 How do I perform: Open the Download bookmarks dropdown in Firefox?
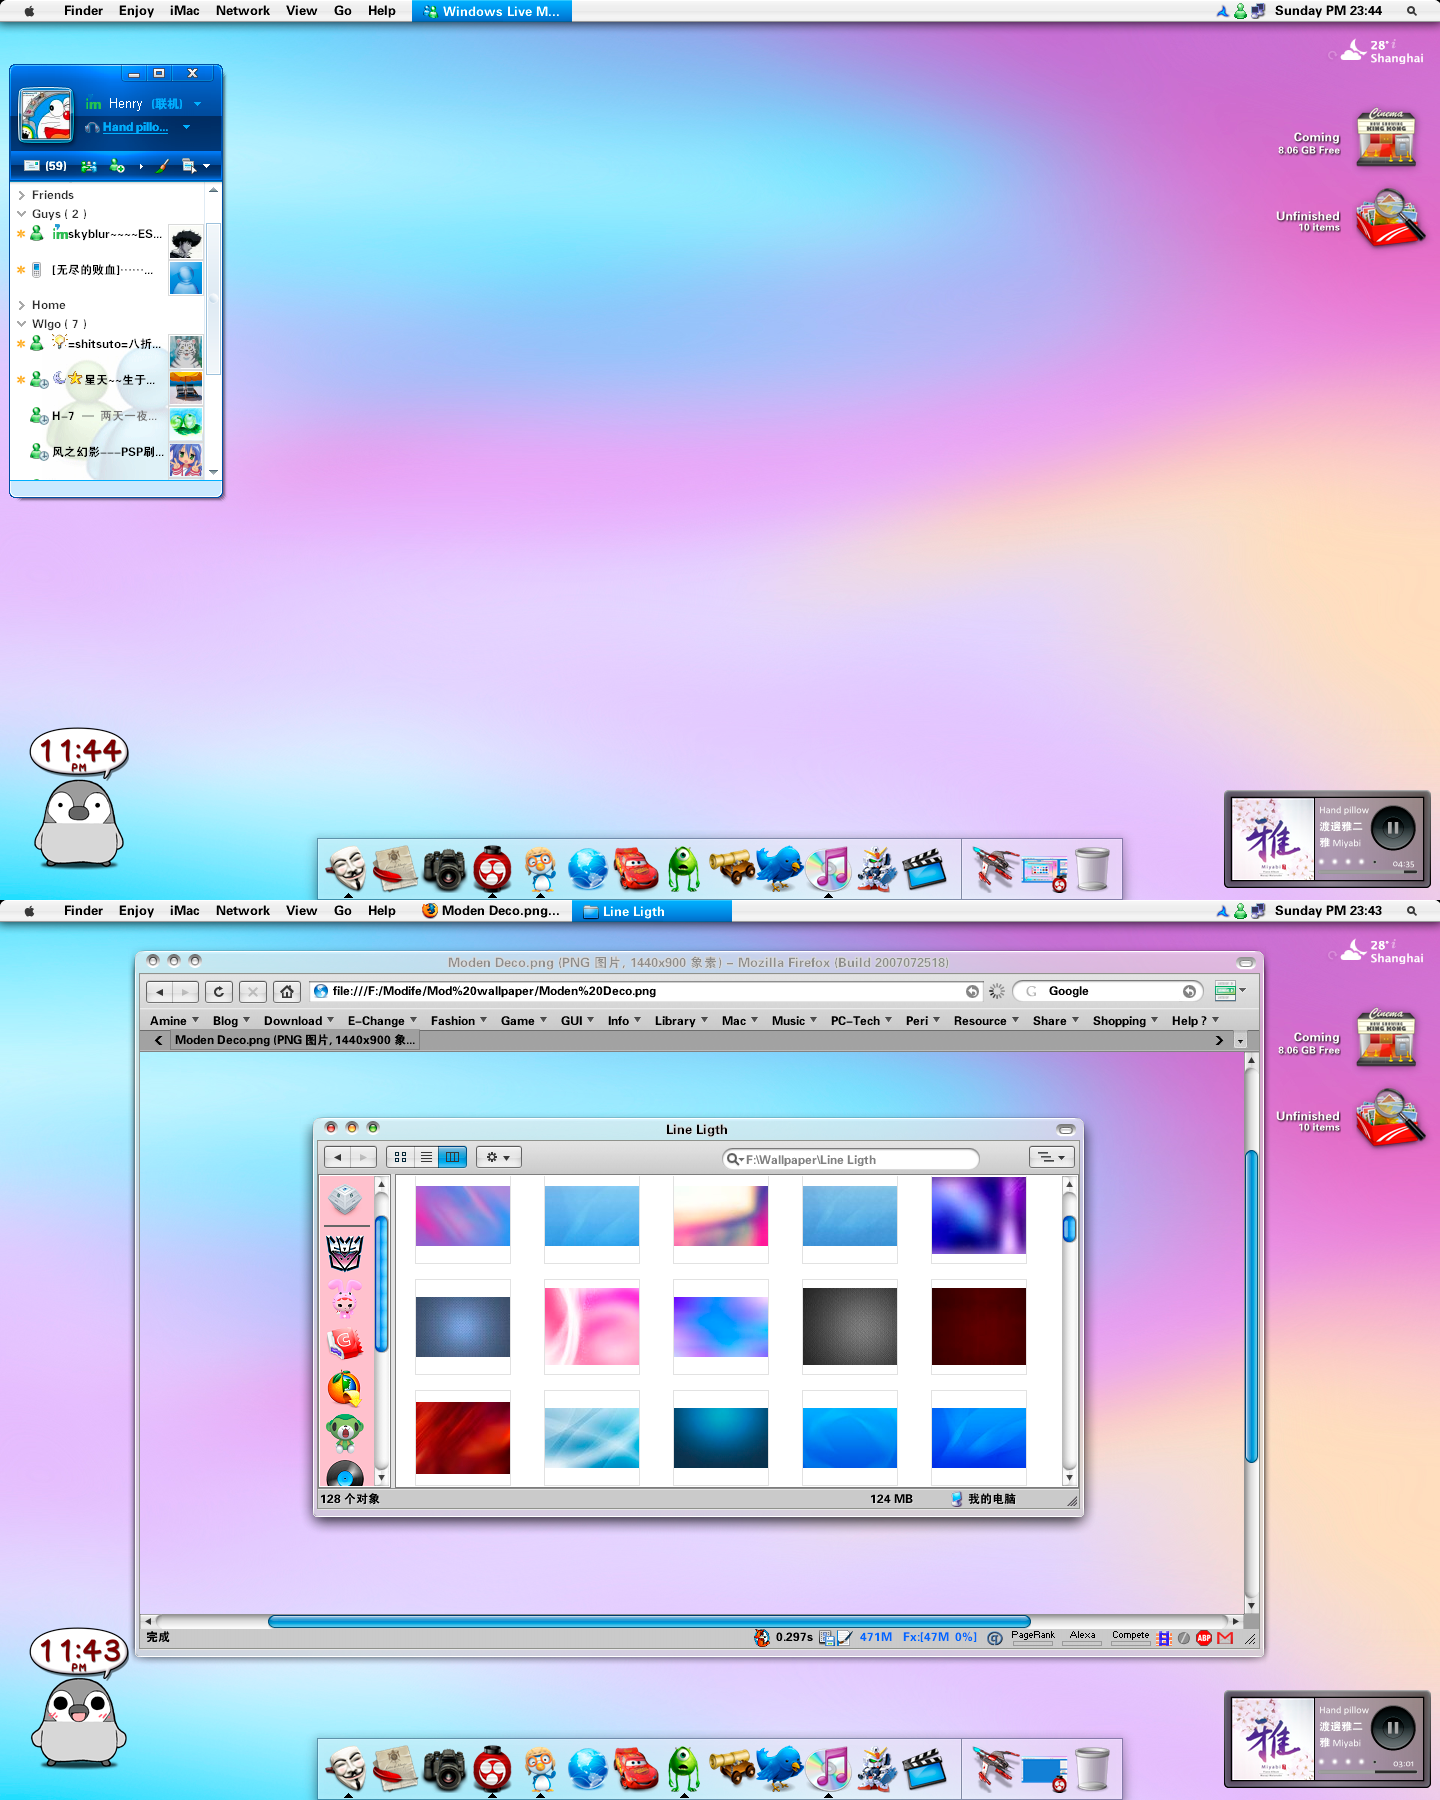[x=298, y=1021]
